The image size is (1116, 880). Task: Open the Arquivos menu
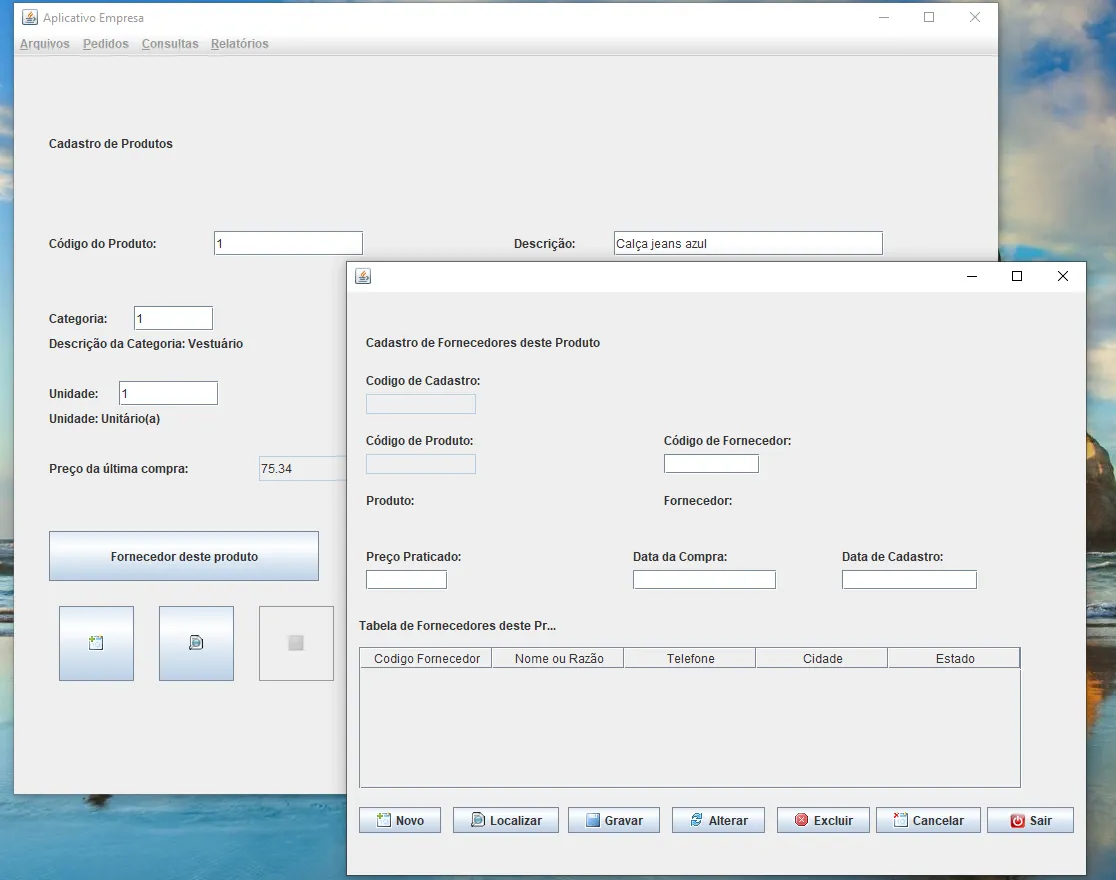pyautogui.click(x=45, y=43)
